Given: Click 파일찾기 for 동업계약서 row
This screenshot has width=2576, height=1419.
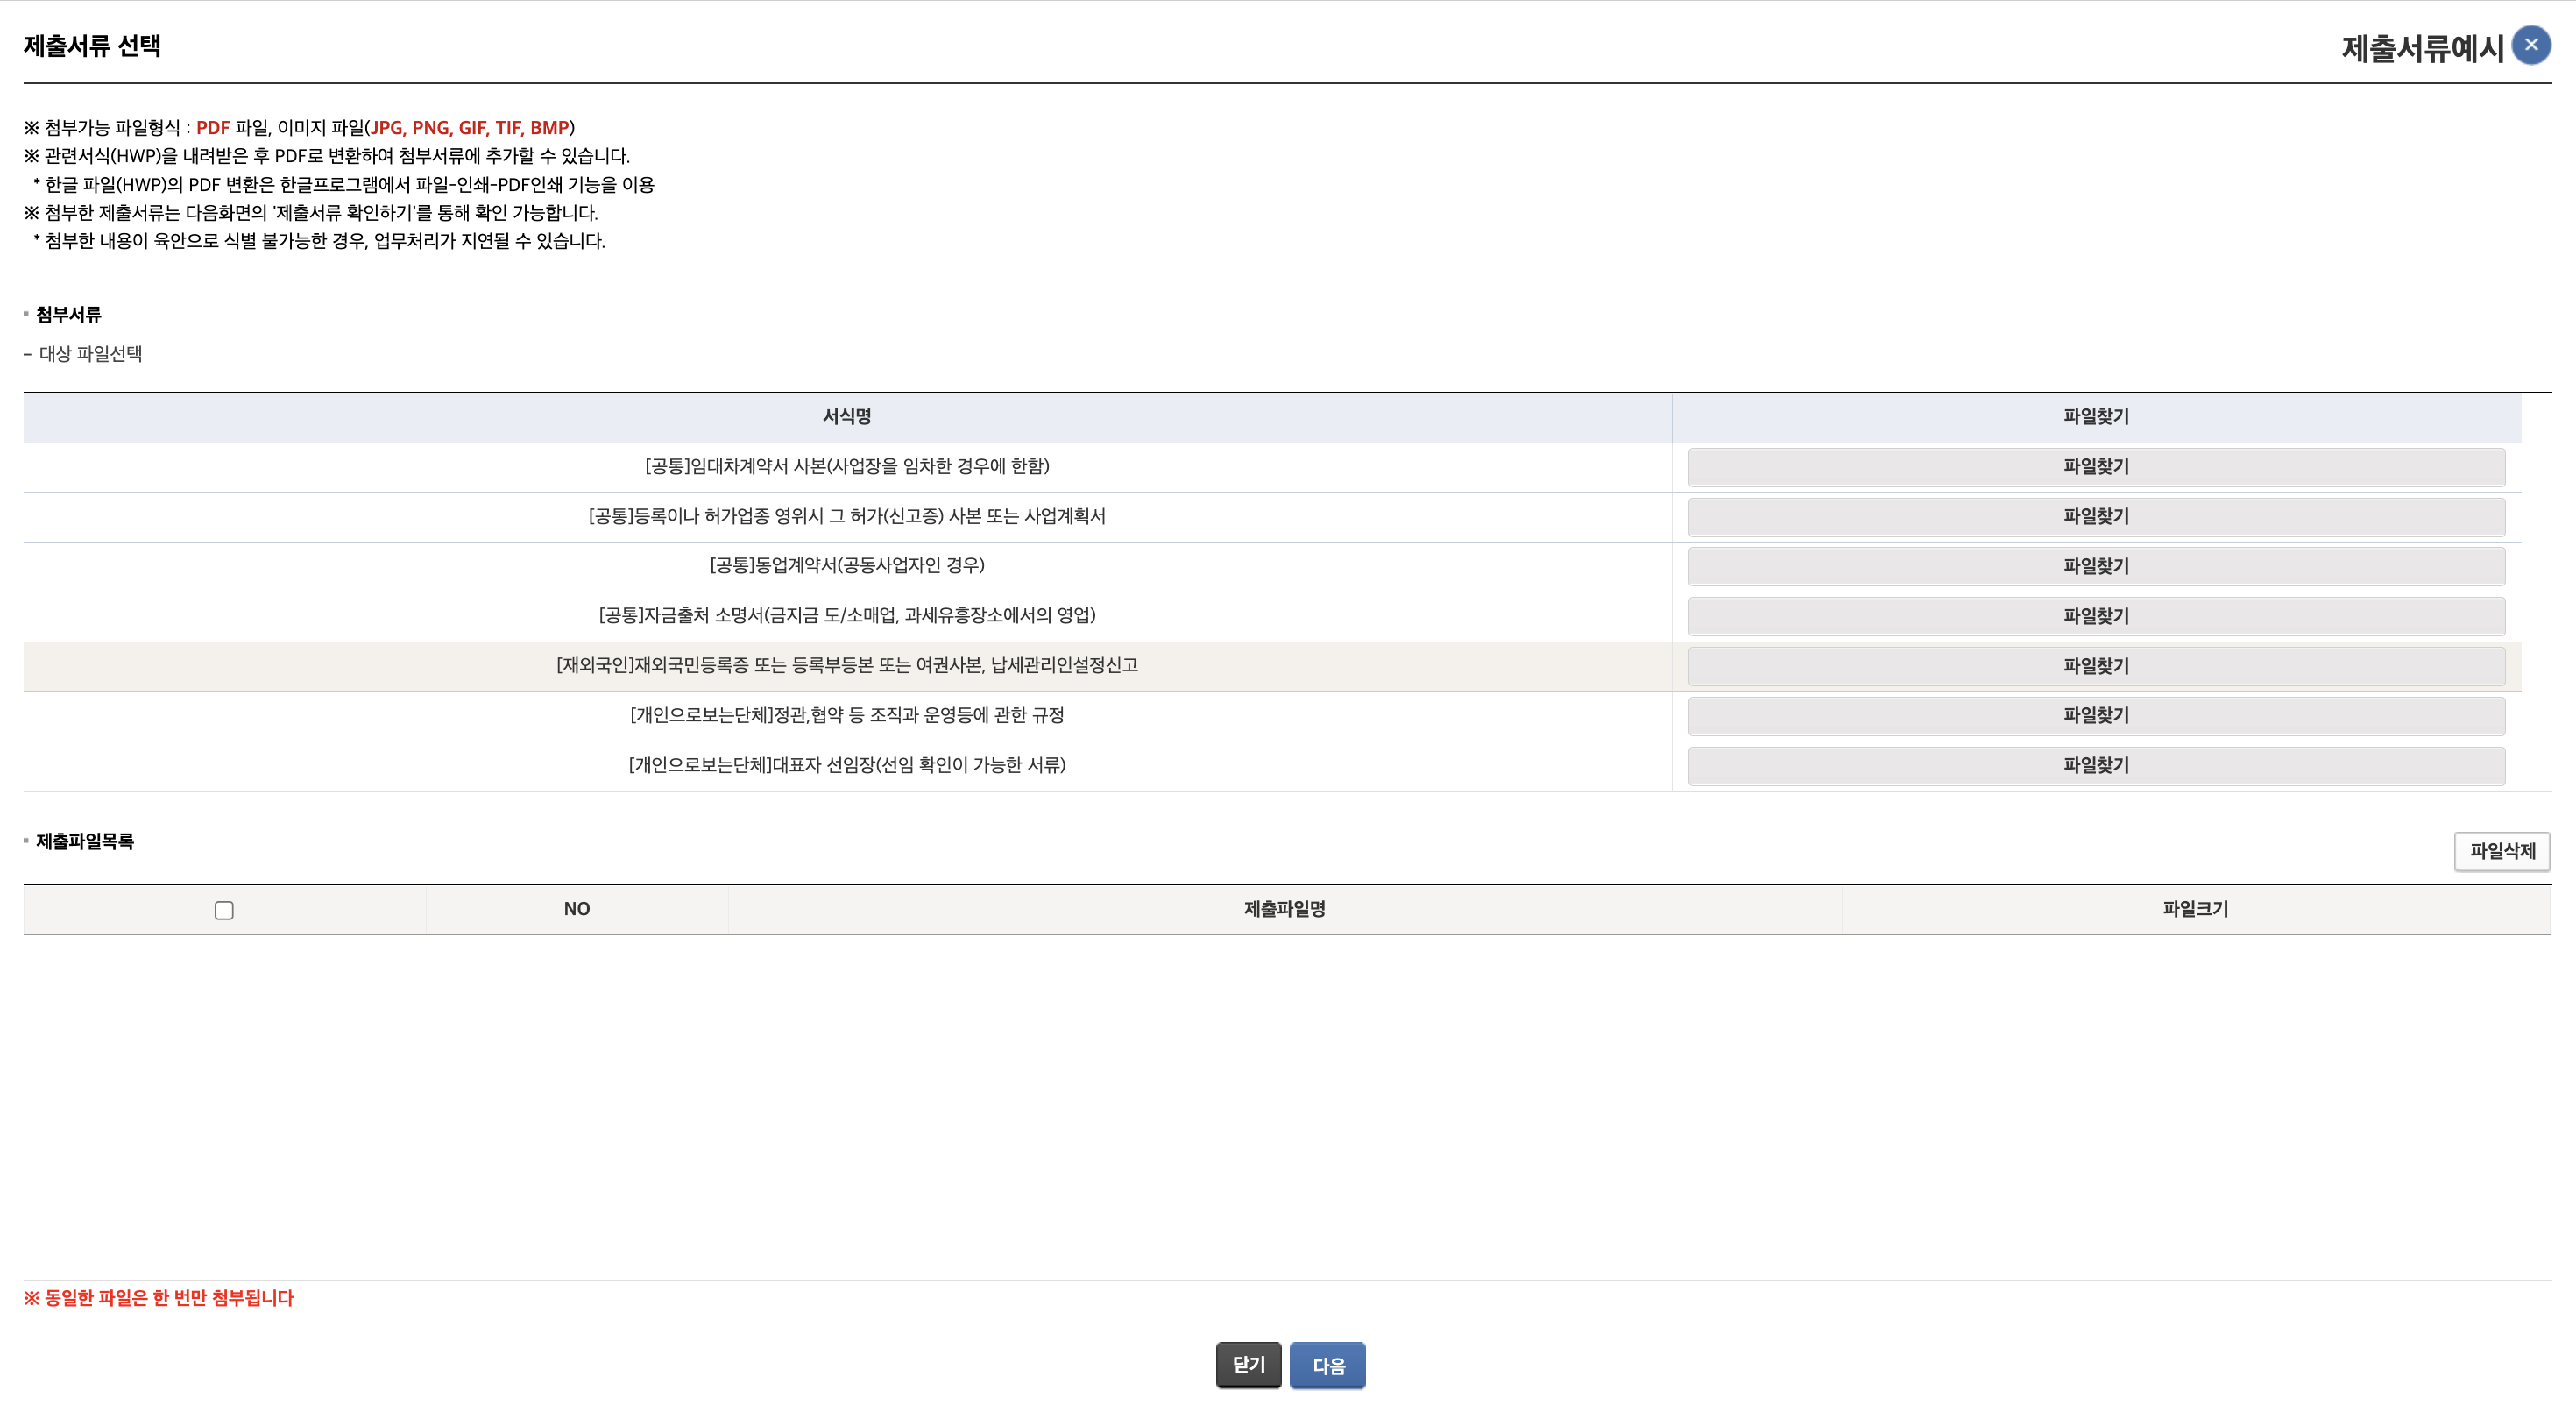Looking at the screenshot, I should tap(2095, 566).
